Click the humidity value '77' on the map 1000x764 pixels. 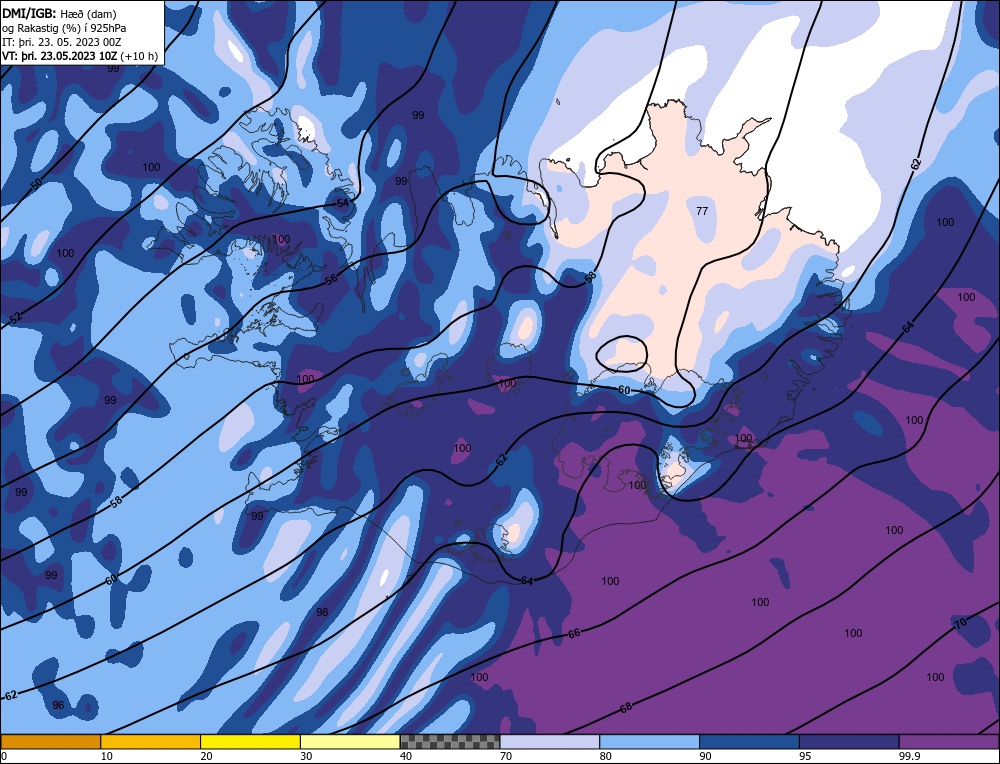pyautogui.click(x=702, y=211)
